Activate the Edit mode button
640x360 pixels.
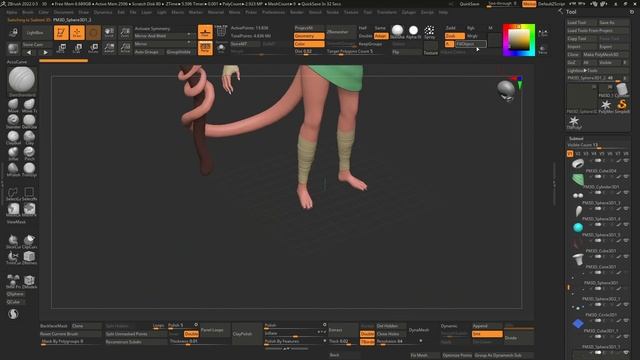(61, 33)
